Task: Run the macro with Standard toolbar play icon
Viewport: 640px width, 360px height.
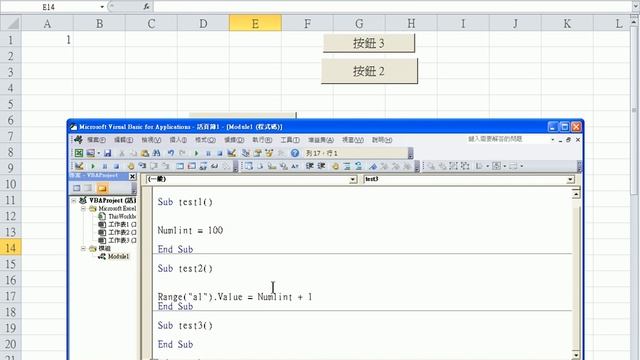Action: [x=196, y=153]
